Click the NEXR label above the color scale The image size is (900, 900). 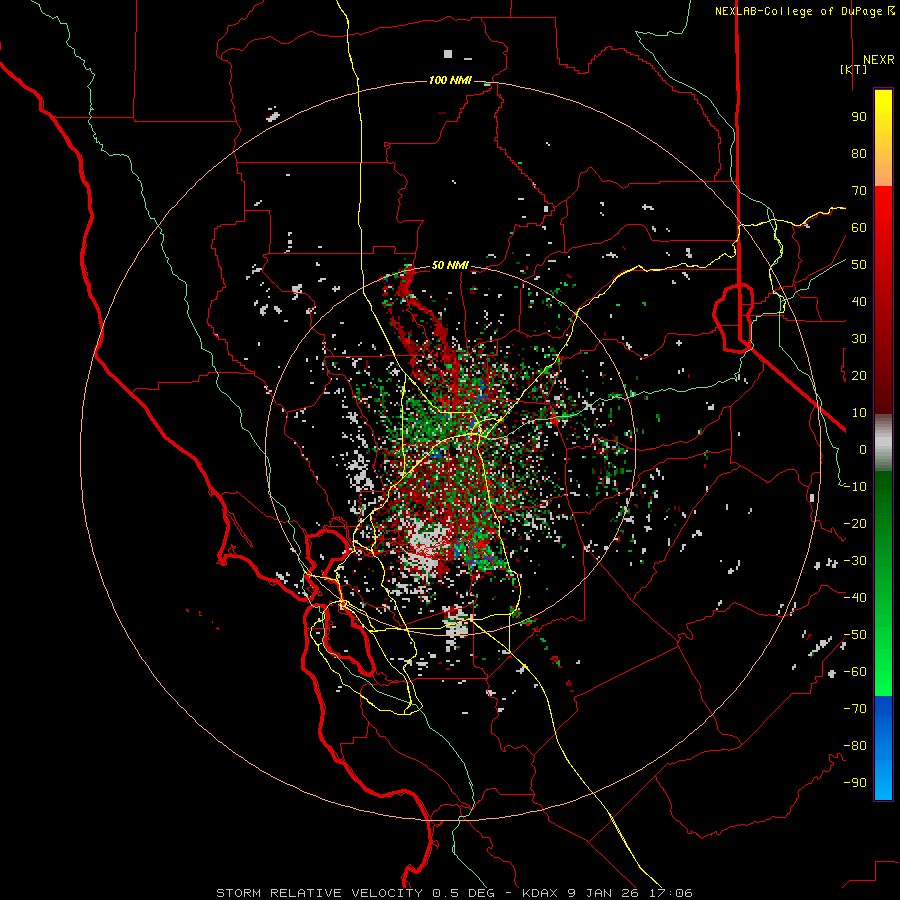[878, 60]
